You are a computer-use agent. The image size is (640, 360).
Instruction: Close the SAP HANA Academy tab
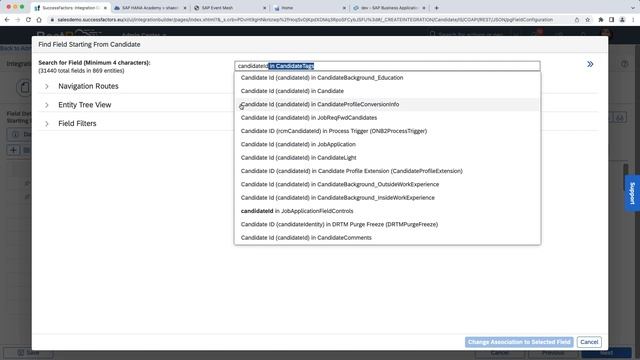click(x=184, y=8)
